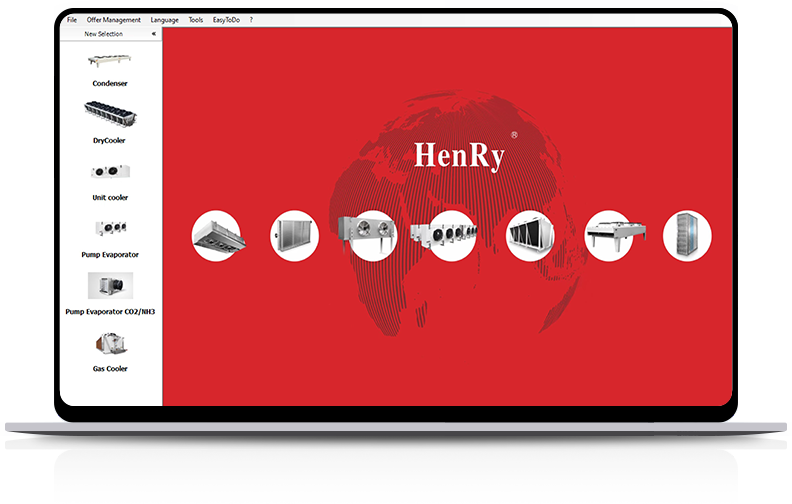Open the File menu
Screen dimensions: 792x504
(72, 20)
